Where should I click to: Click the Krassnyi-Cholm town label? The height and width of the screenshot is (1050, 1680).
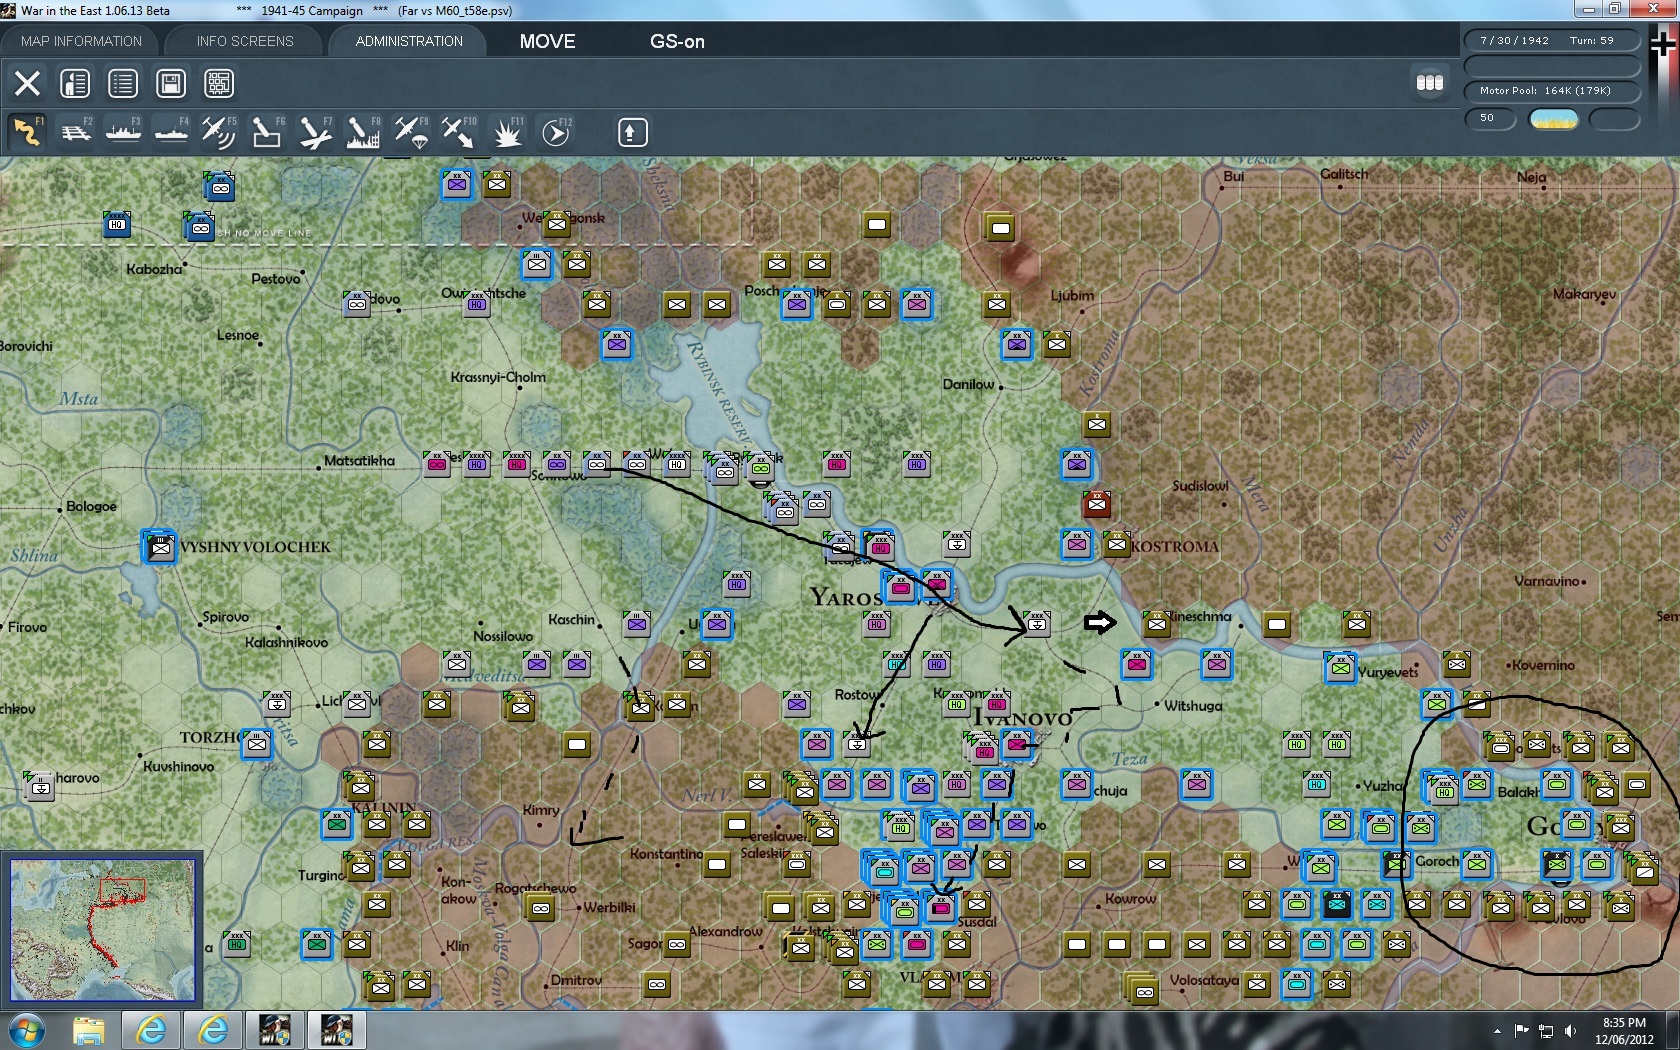coord(498,377)
